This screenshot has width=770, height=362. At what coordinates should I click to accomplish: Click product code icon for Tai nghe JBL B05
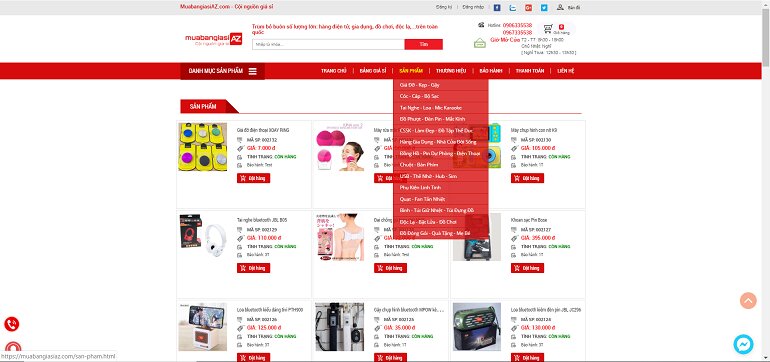click(x=240, y=229)
